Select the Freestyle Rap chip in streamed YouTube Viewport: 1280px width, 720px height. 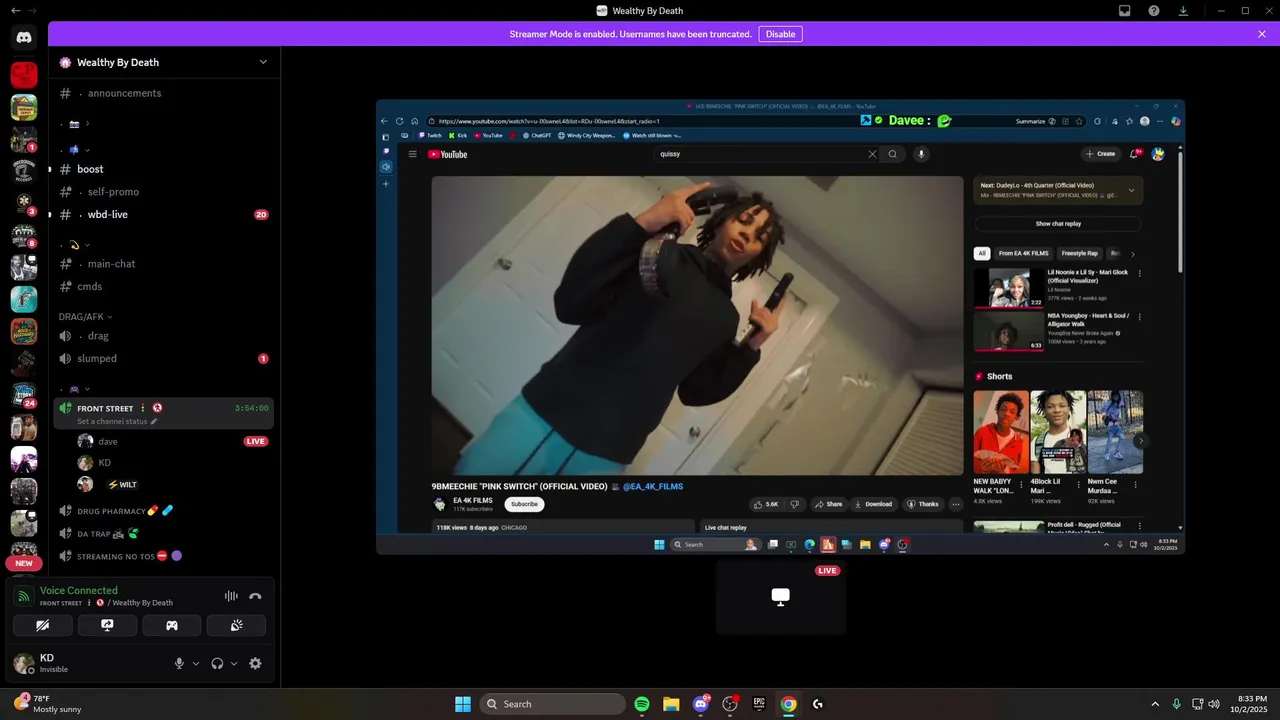tap(1079, 254)
